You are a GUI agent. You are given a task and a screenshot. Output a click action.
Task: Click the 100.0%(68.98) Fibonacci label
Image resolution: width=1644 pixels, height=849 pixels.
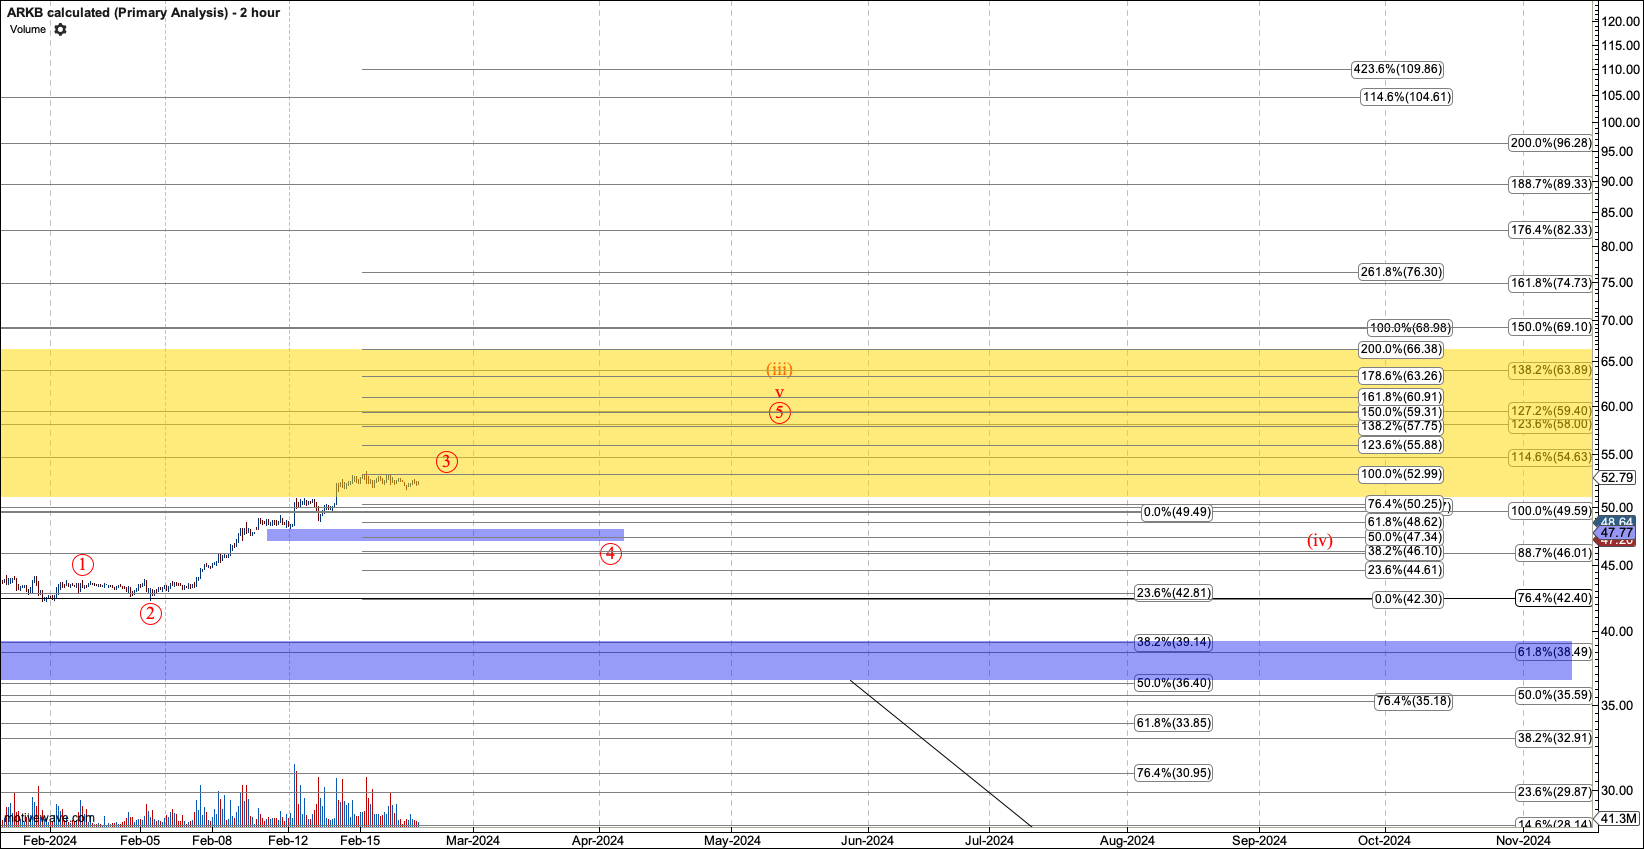1410,329
